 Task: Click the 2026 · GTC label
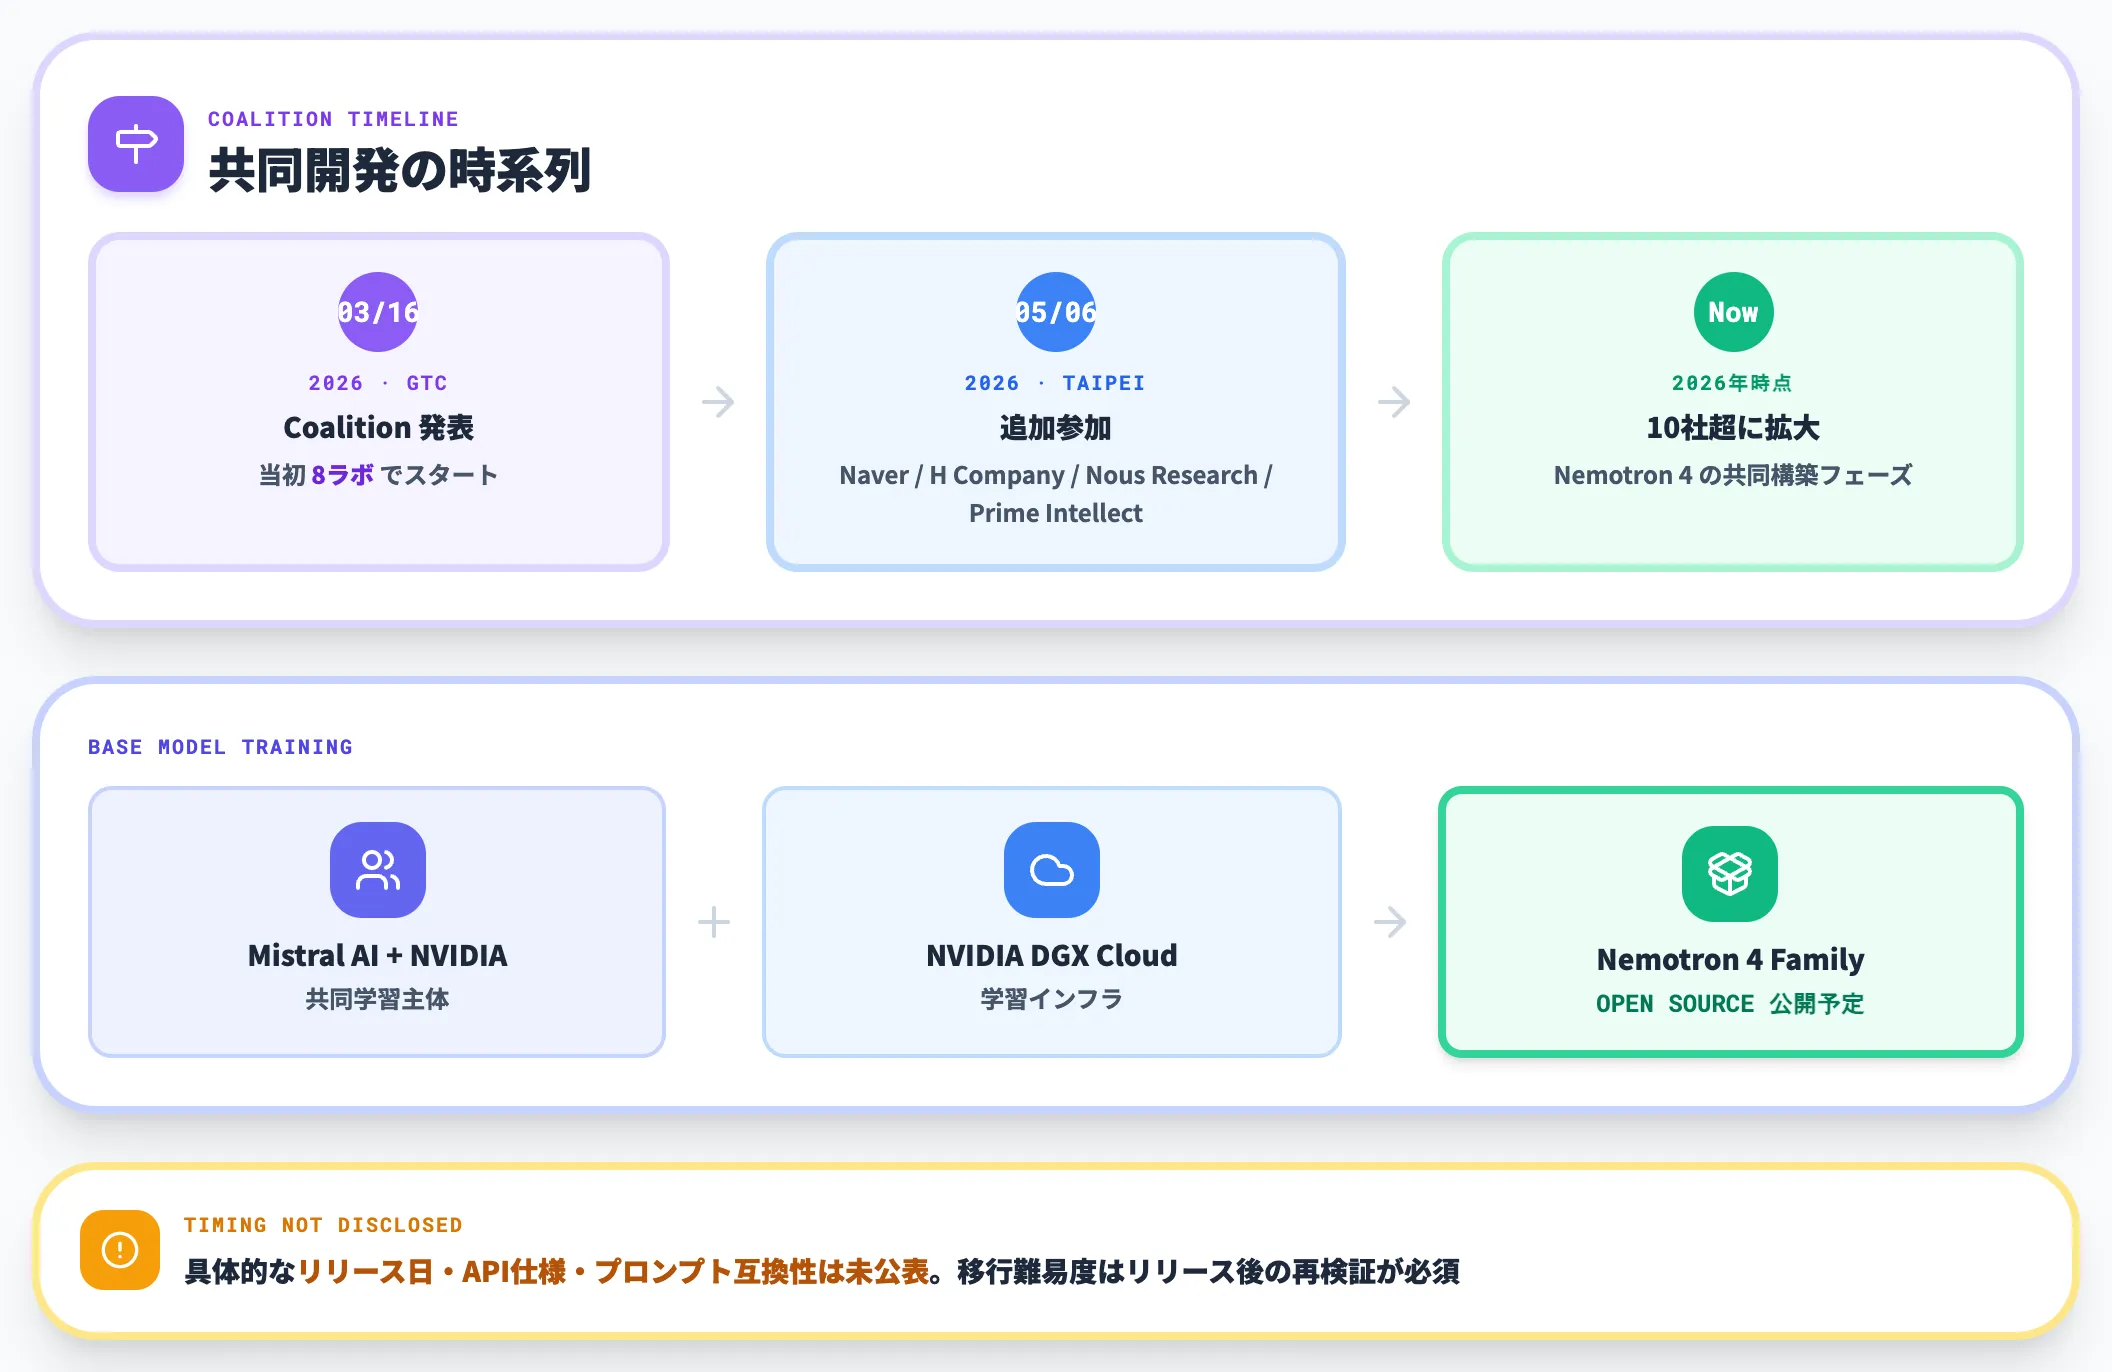coord(378,383)
